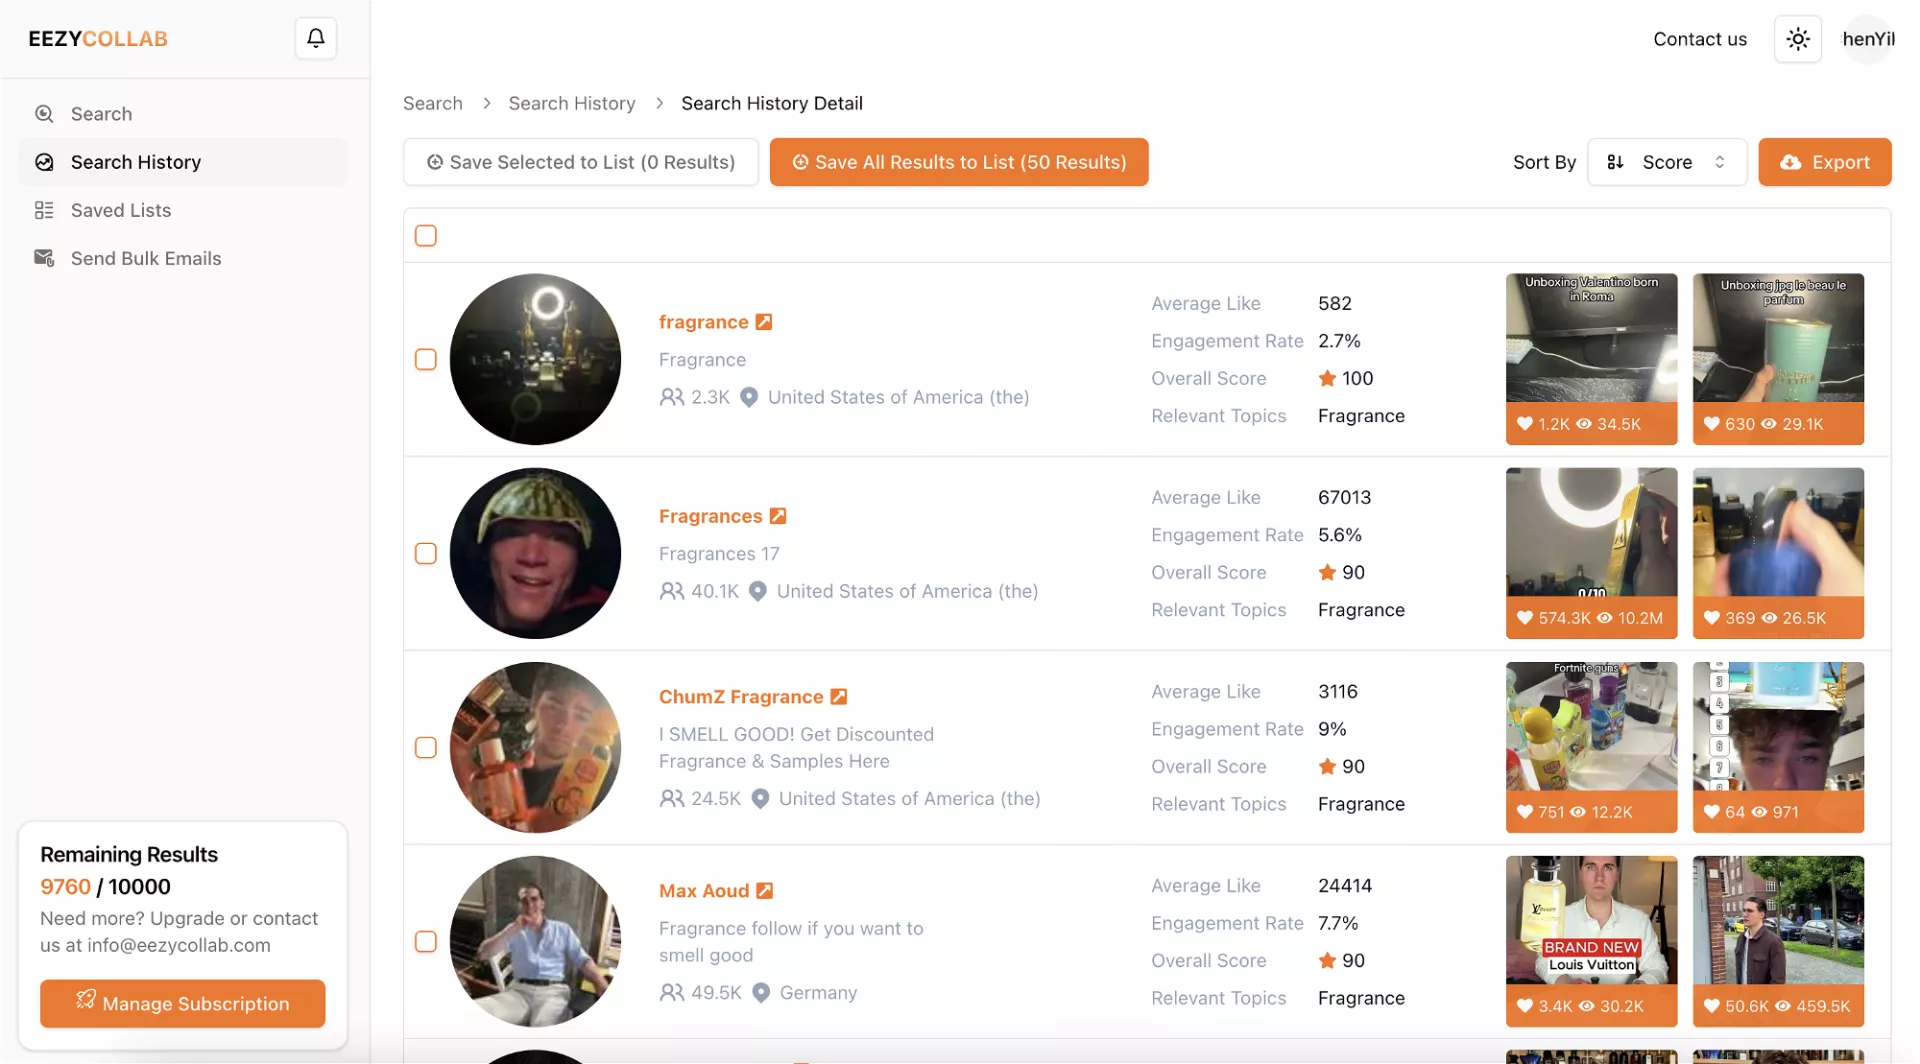
Task: Check the box for Max Aoud
Action: tap(426, 942)
